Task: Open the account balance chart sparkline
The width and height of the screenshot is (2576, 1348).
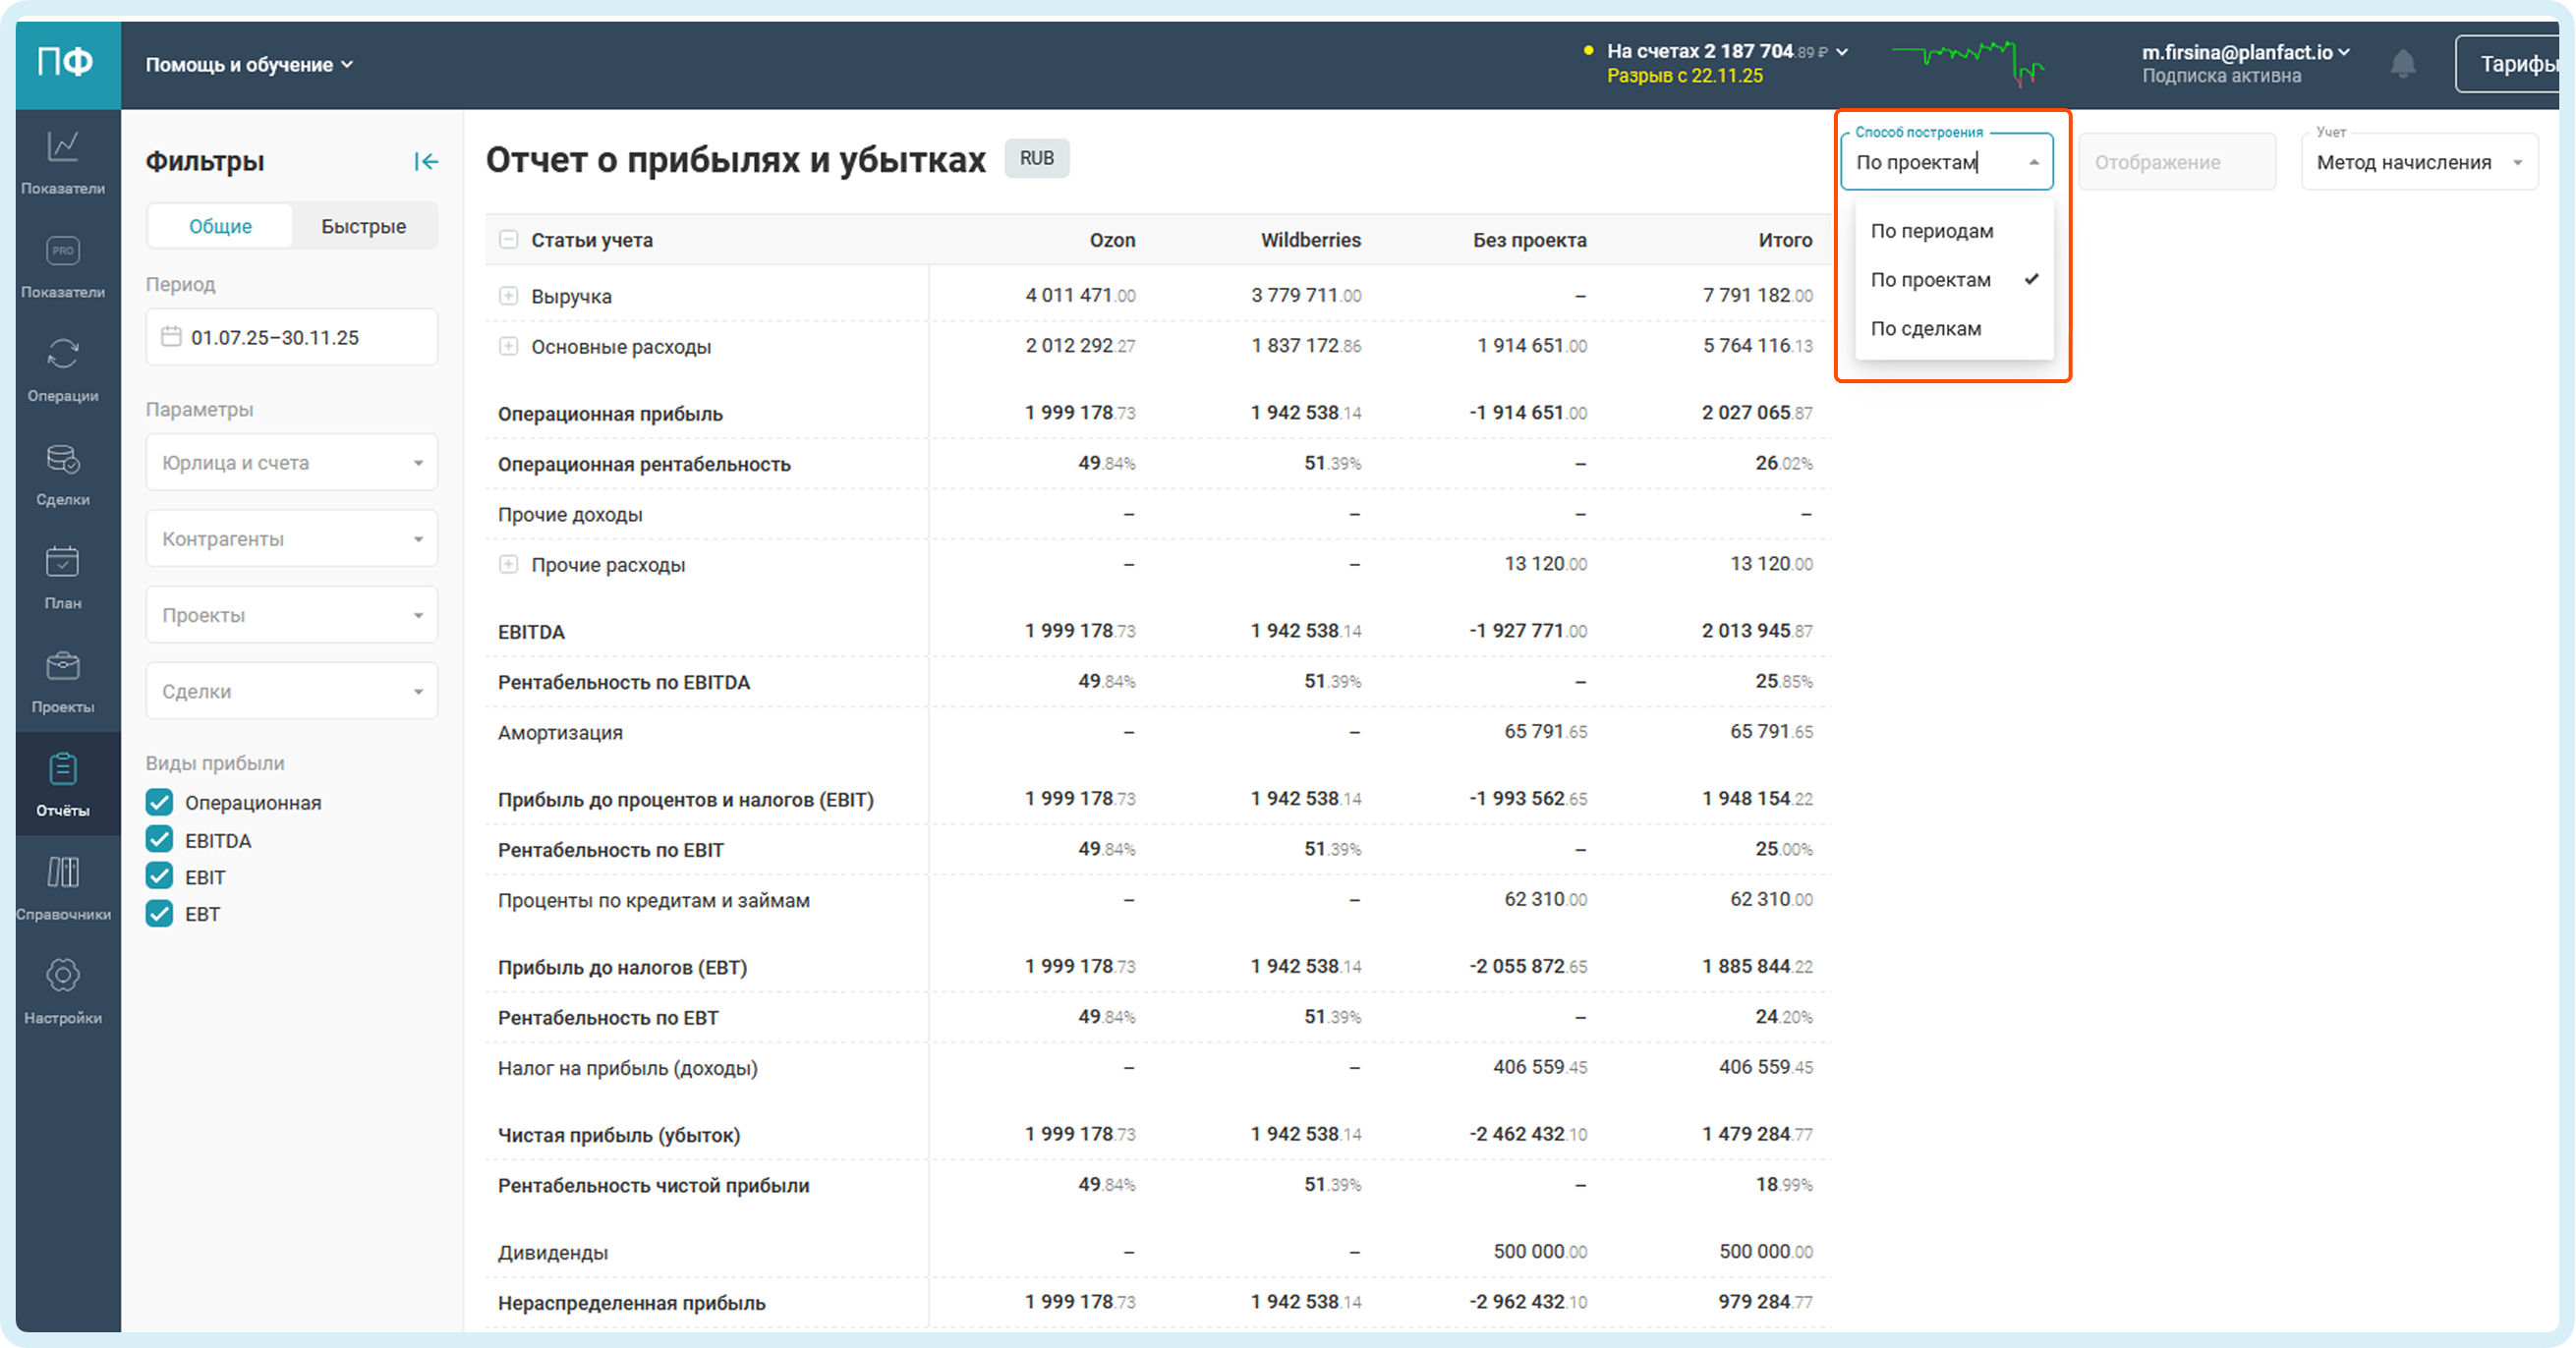Action: coord(1967,62)
